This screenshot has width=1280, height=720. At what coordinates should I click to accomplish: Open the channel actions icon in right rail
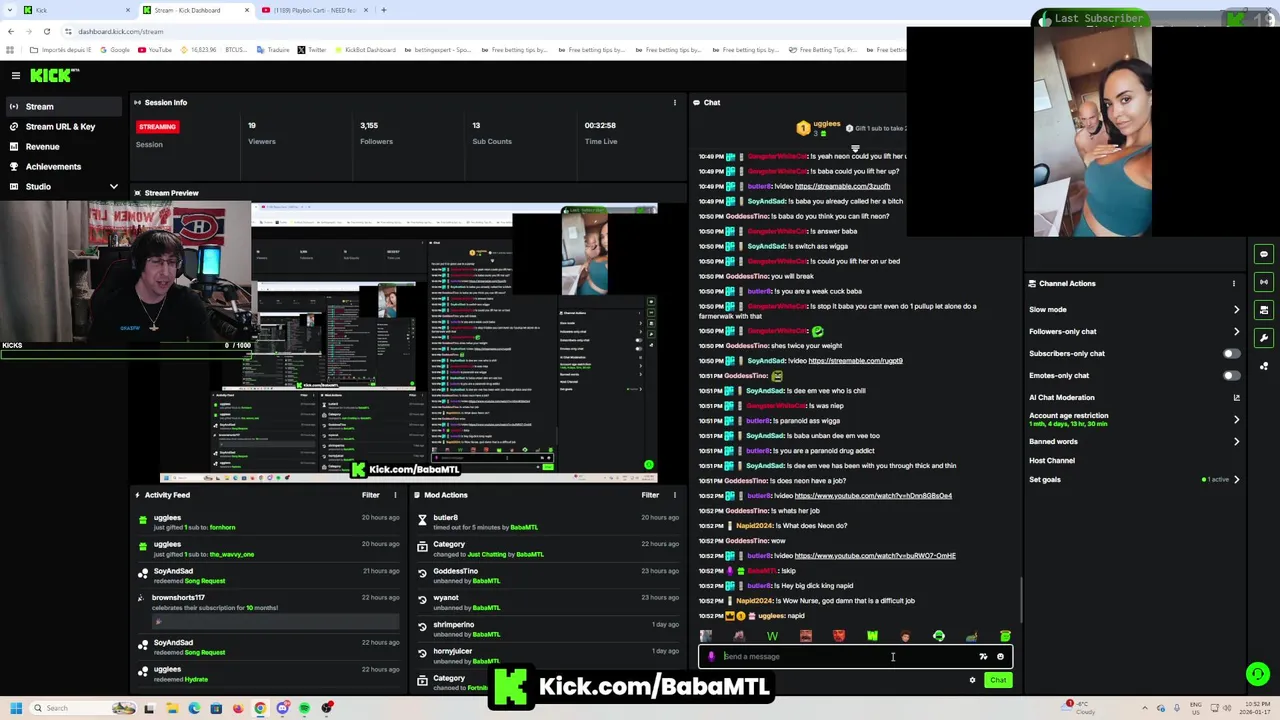(x=1264, y=310)
